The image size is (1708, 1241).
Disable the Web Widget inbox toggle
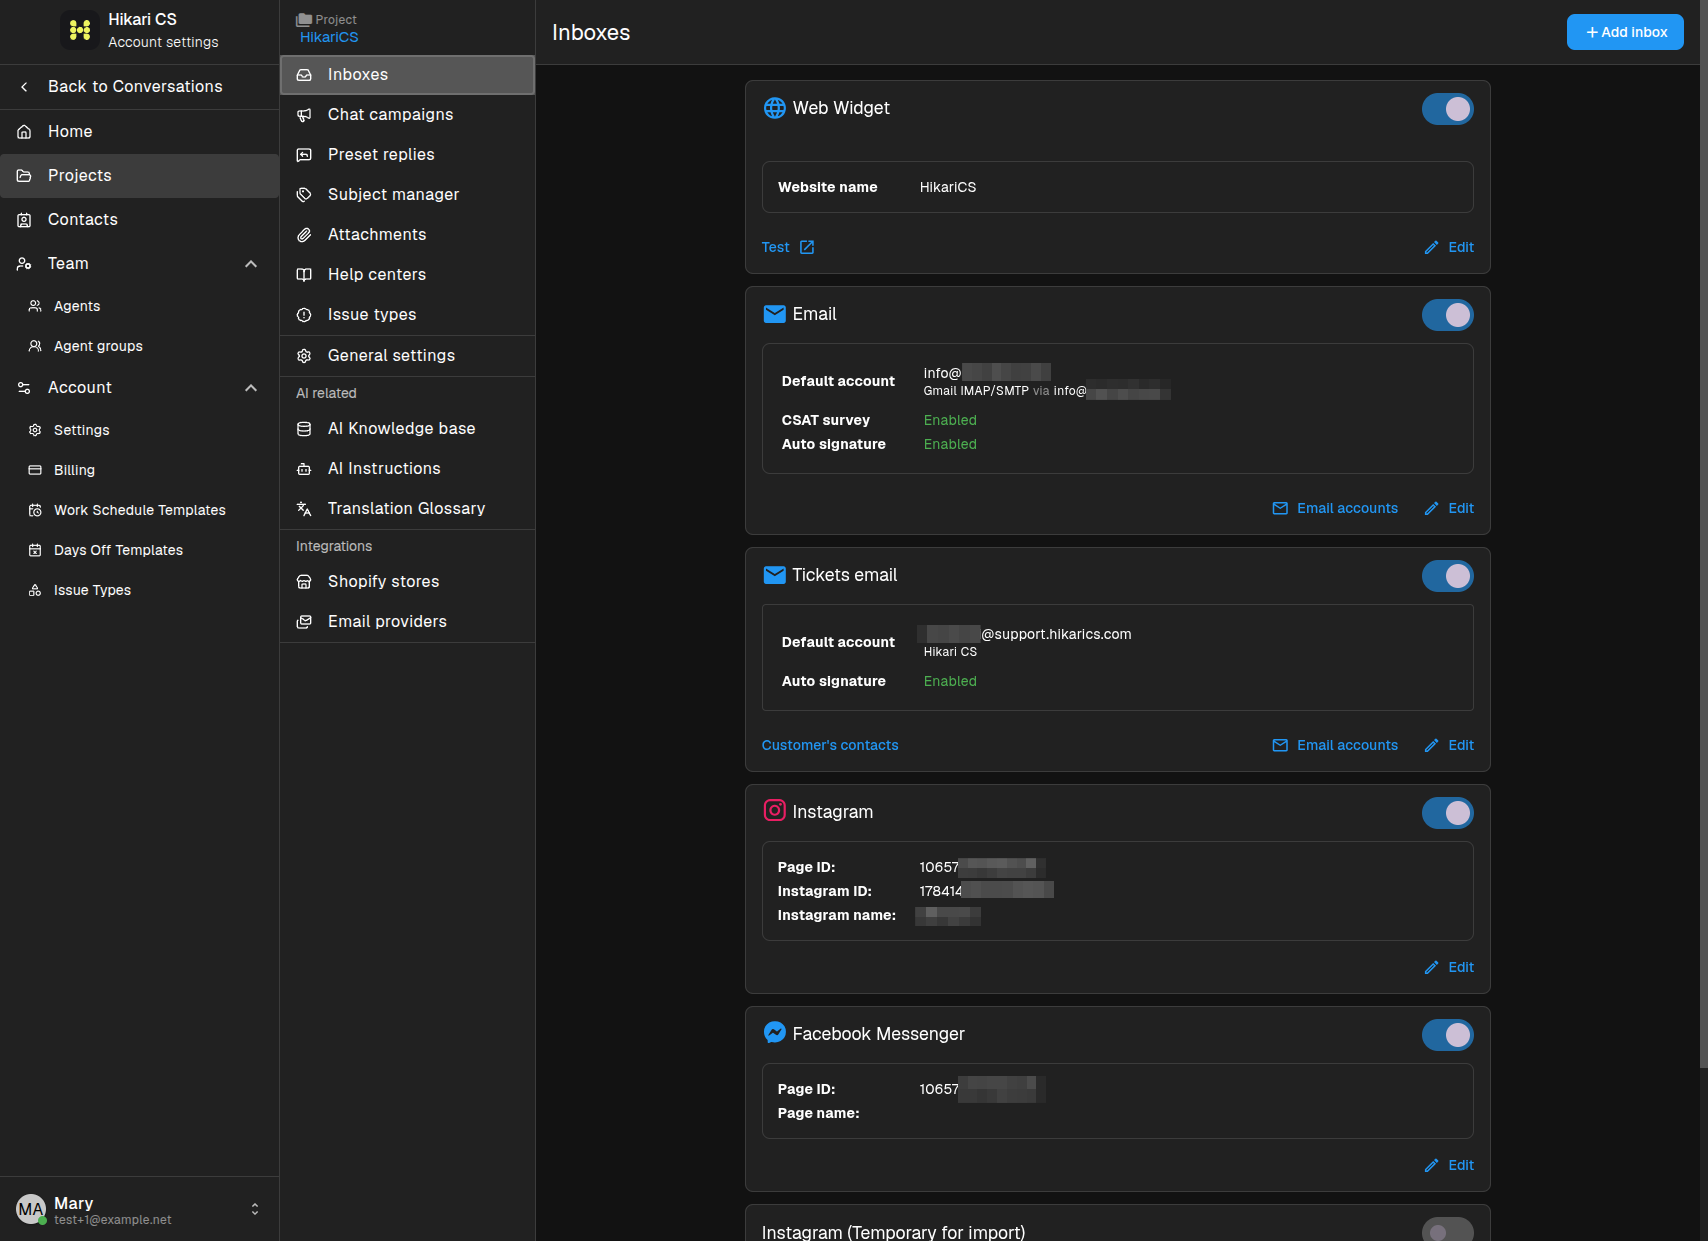pos(1447,109)
